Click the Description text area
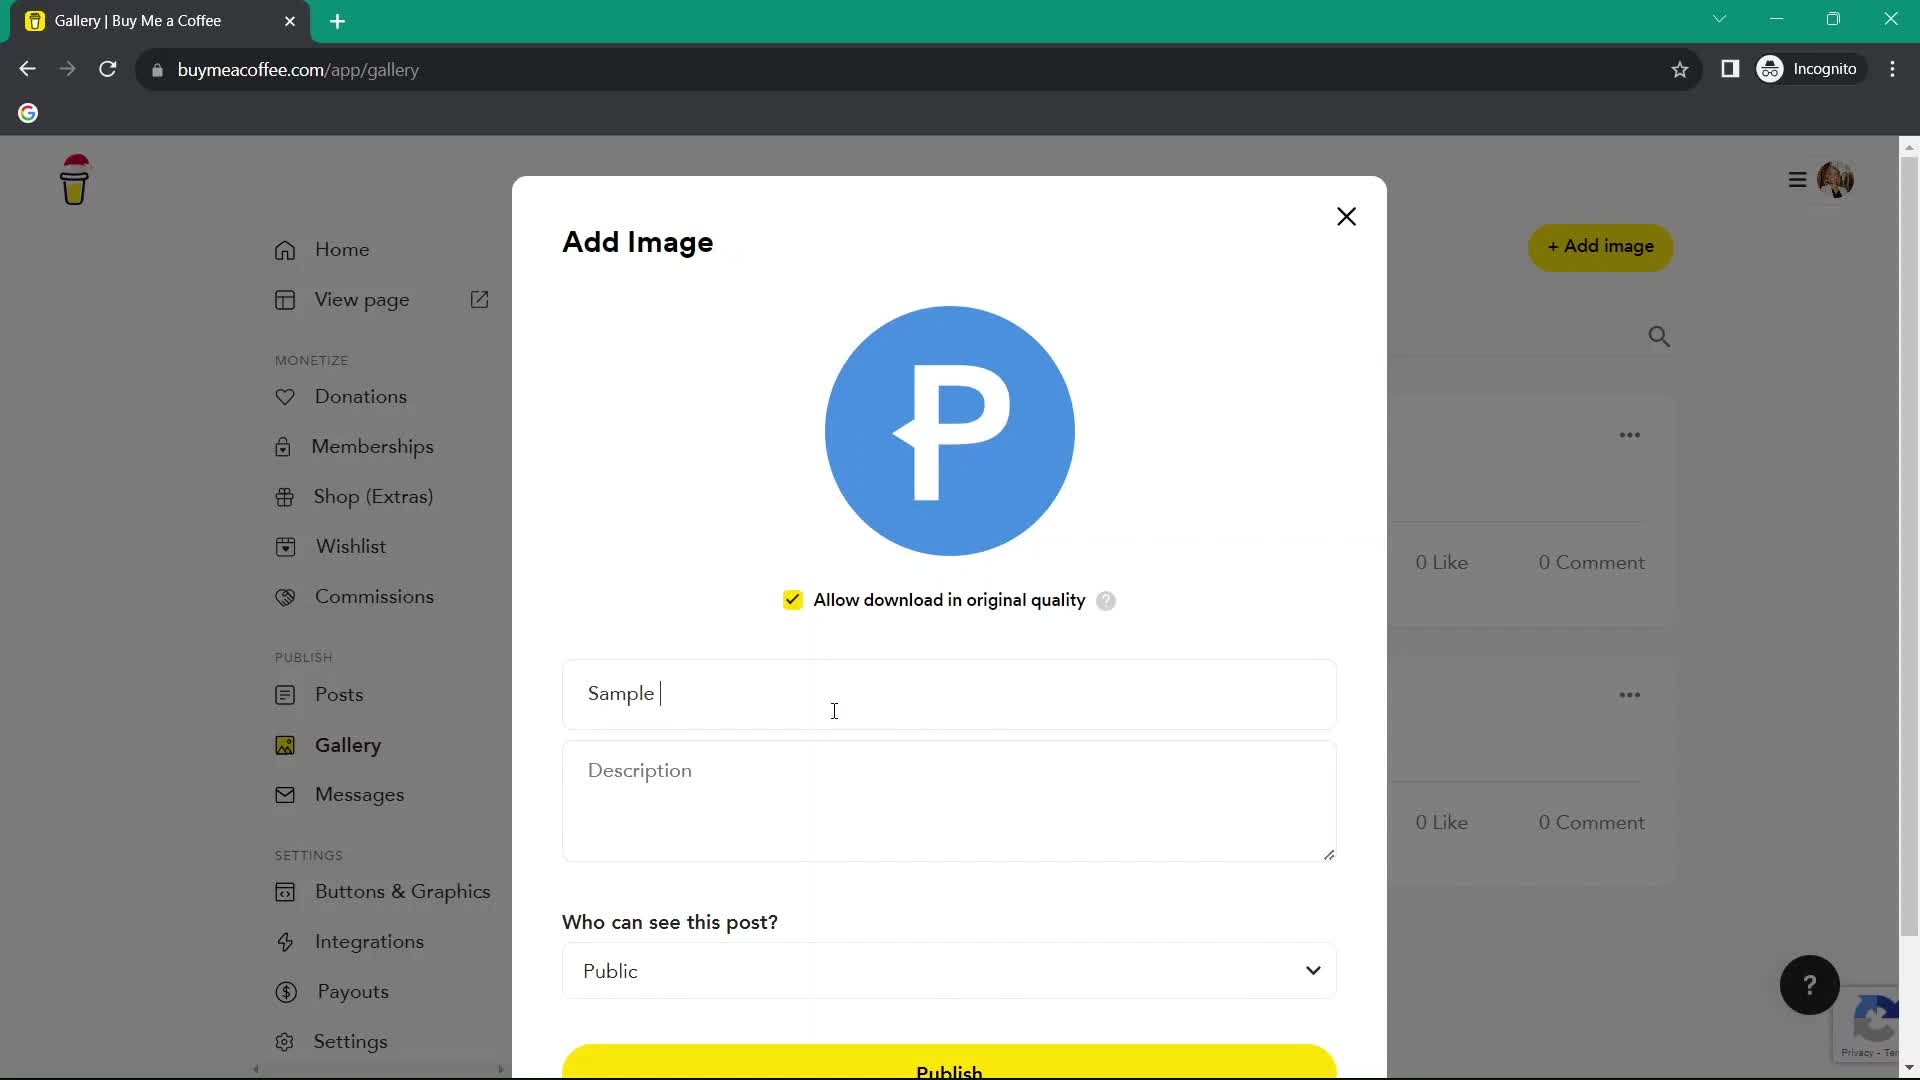Screen dimensions: 1920x1080 (949, 800)
